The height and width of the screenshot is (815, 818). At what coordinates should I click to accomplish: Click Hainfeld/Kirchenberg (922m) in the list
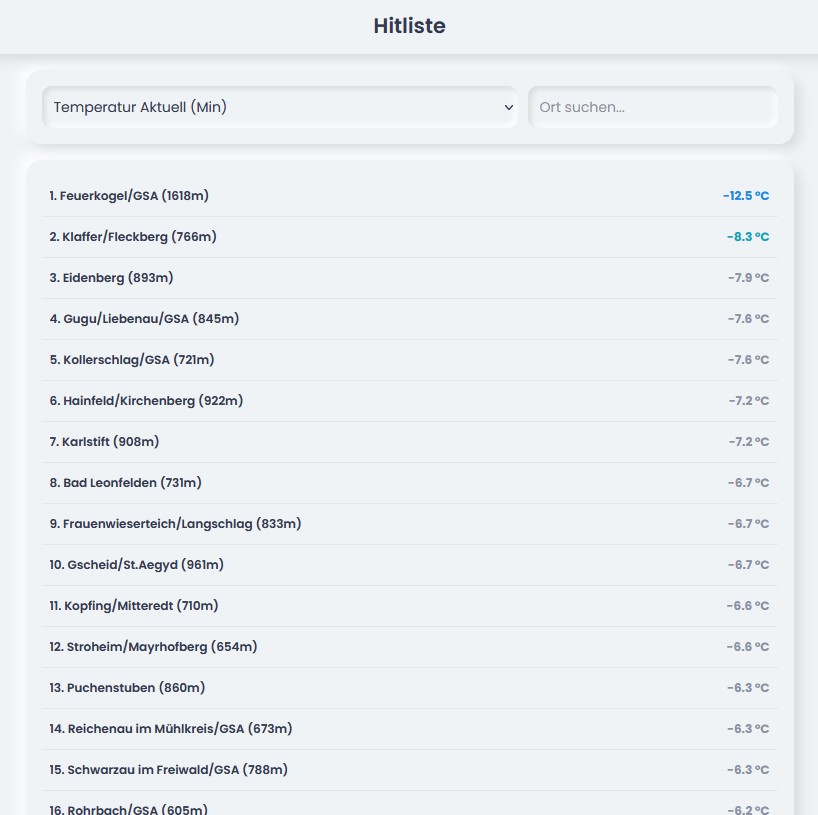pos(146,401)
